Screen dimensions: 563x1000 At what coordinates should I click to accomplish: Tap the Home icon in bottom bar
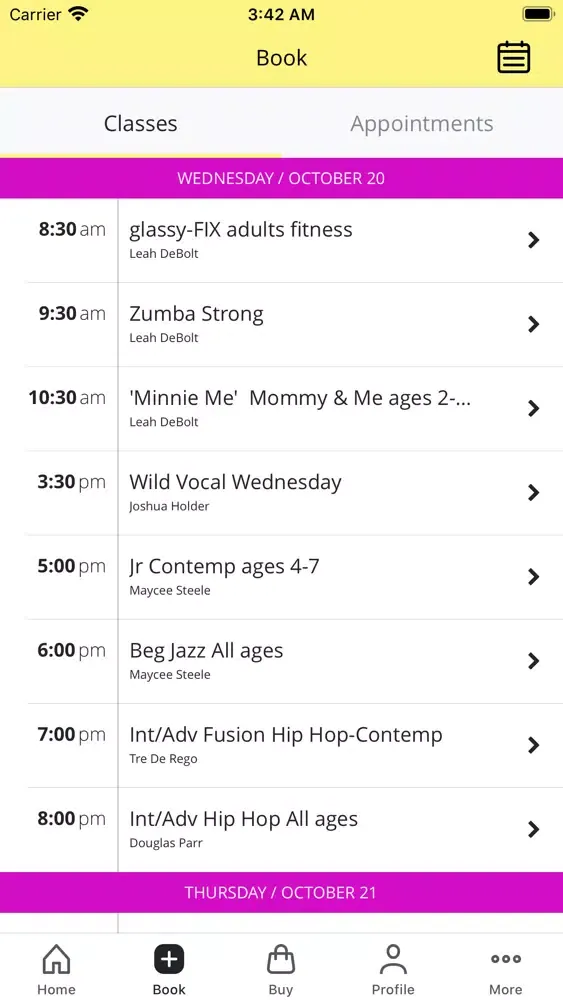56,959
